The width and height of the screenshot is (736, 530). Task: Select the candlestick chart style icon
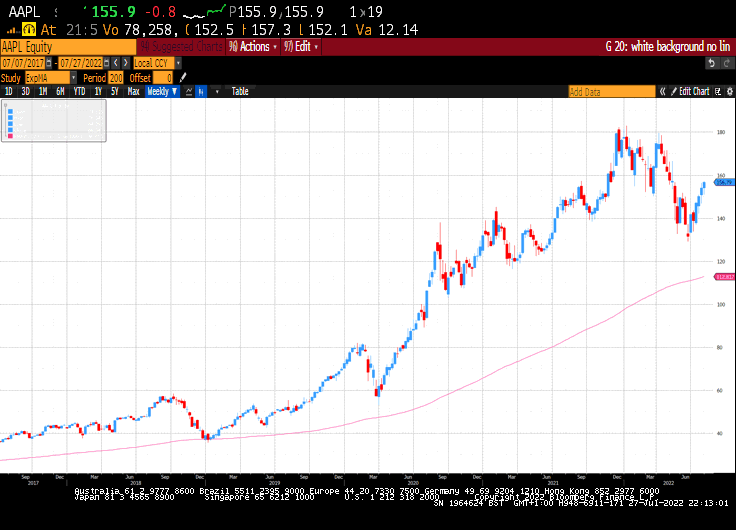[201, 92]
